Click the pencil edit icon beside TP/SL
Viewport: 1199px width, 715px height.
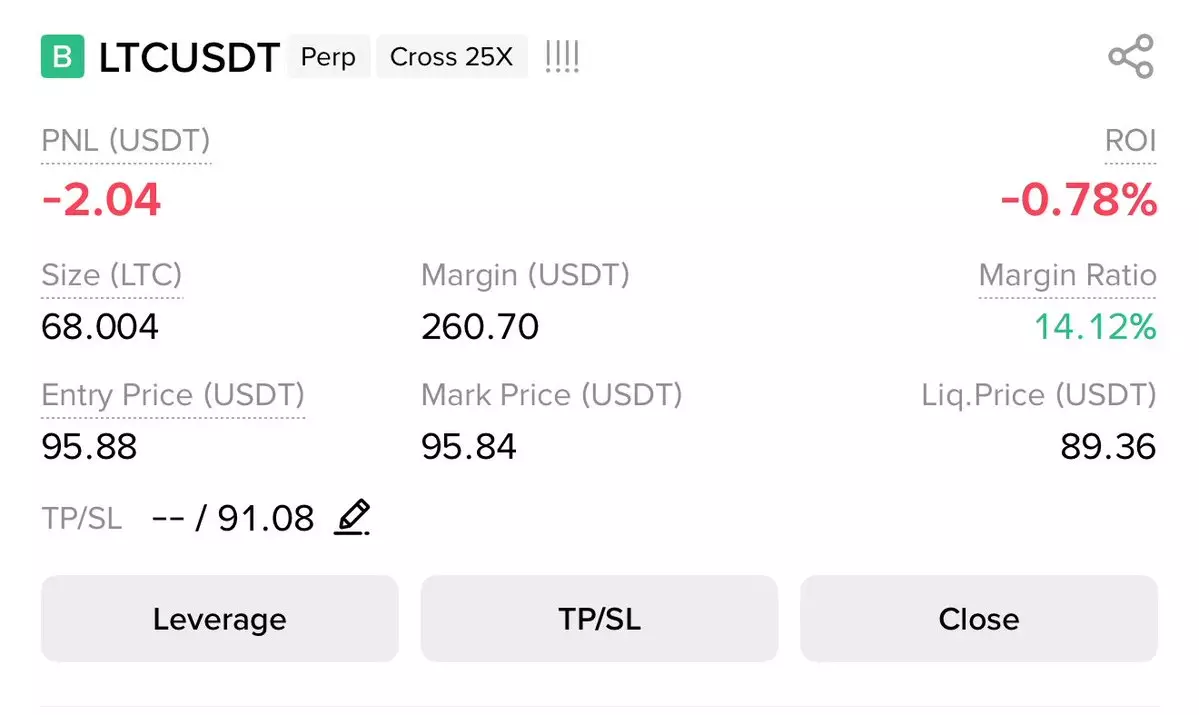click(x=351, y=518)
